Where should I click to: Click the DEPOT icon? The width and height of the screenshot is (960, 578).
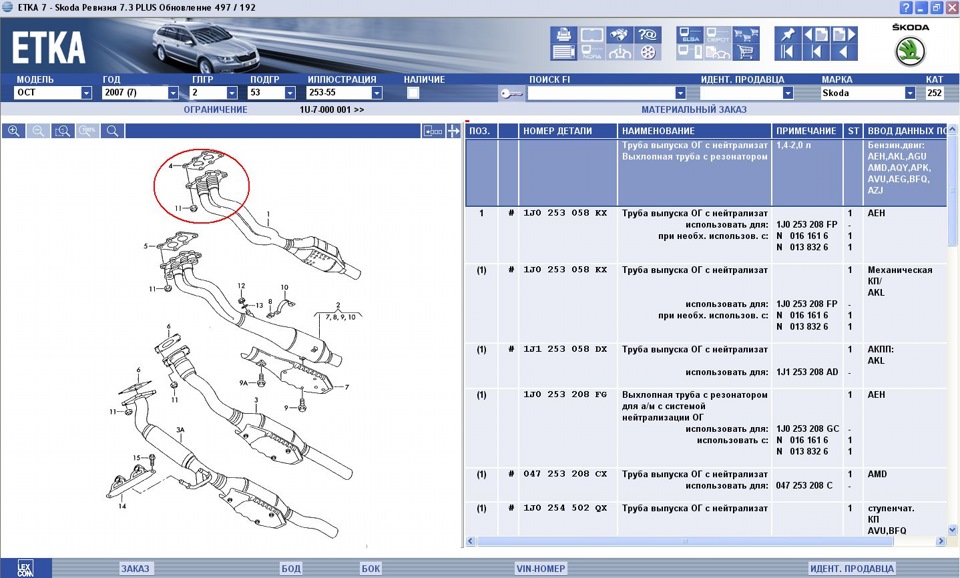coord(718,35)
